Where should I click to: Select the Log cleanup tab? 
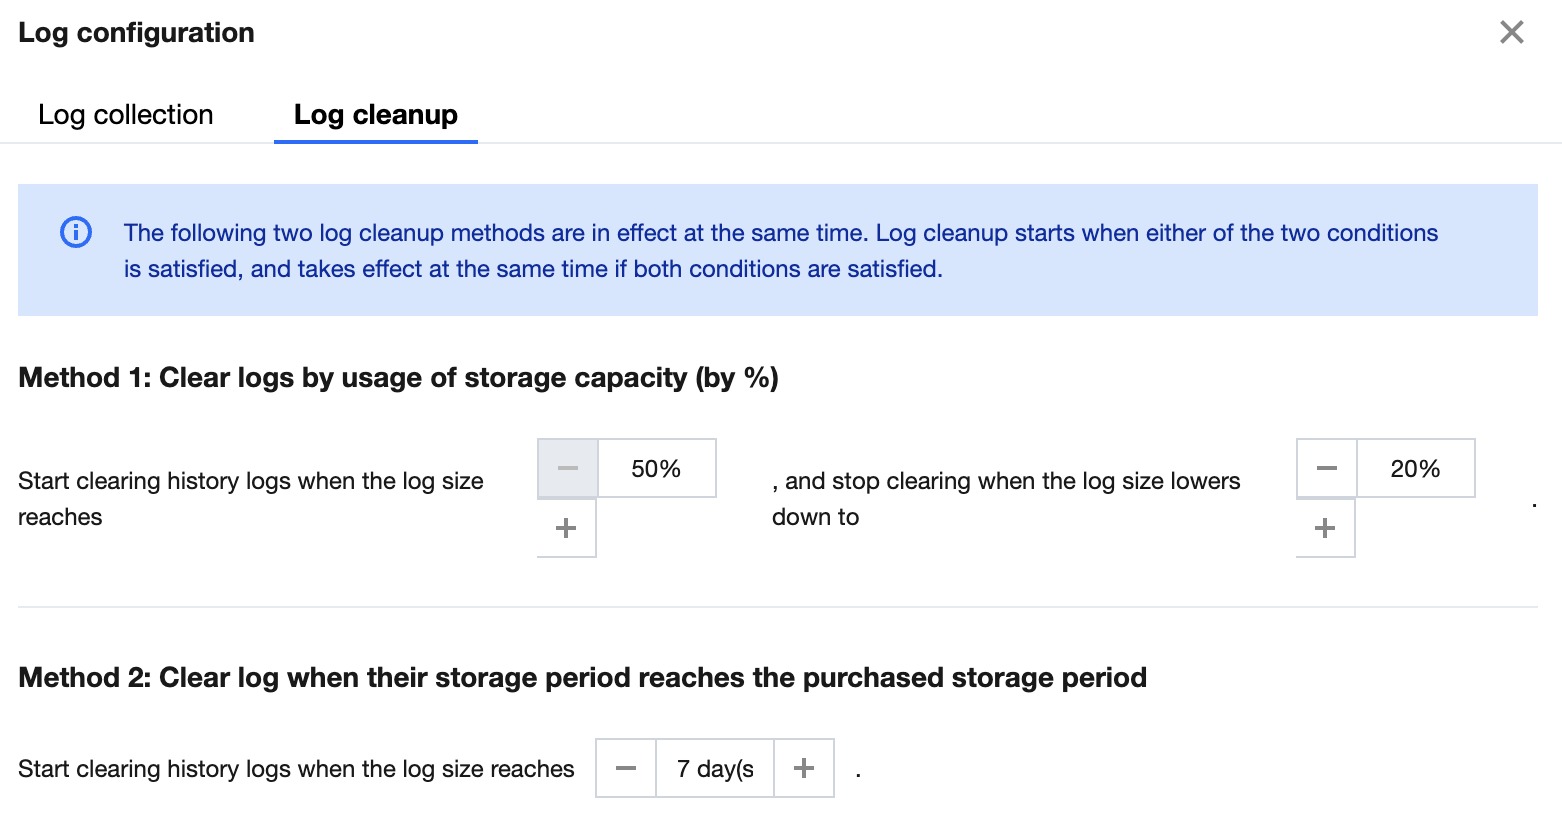(x=376, y=115)
